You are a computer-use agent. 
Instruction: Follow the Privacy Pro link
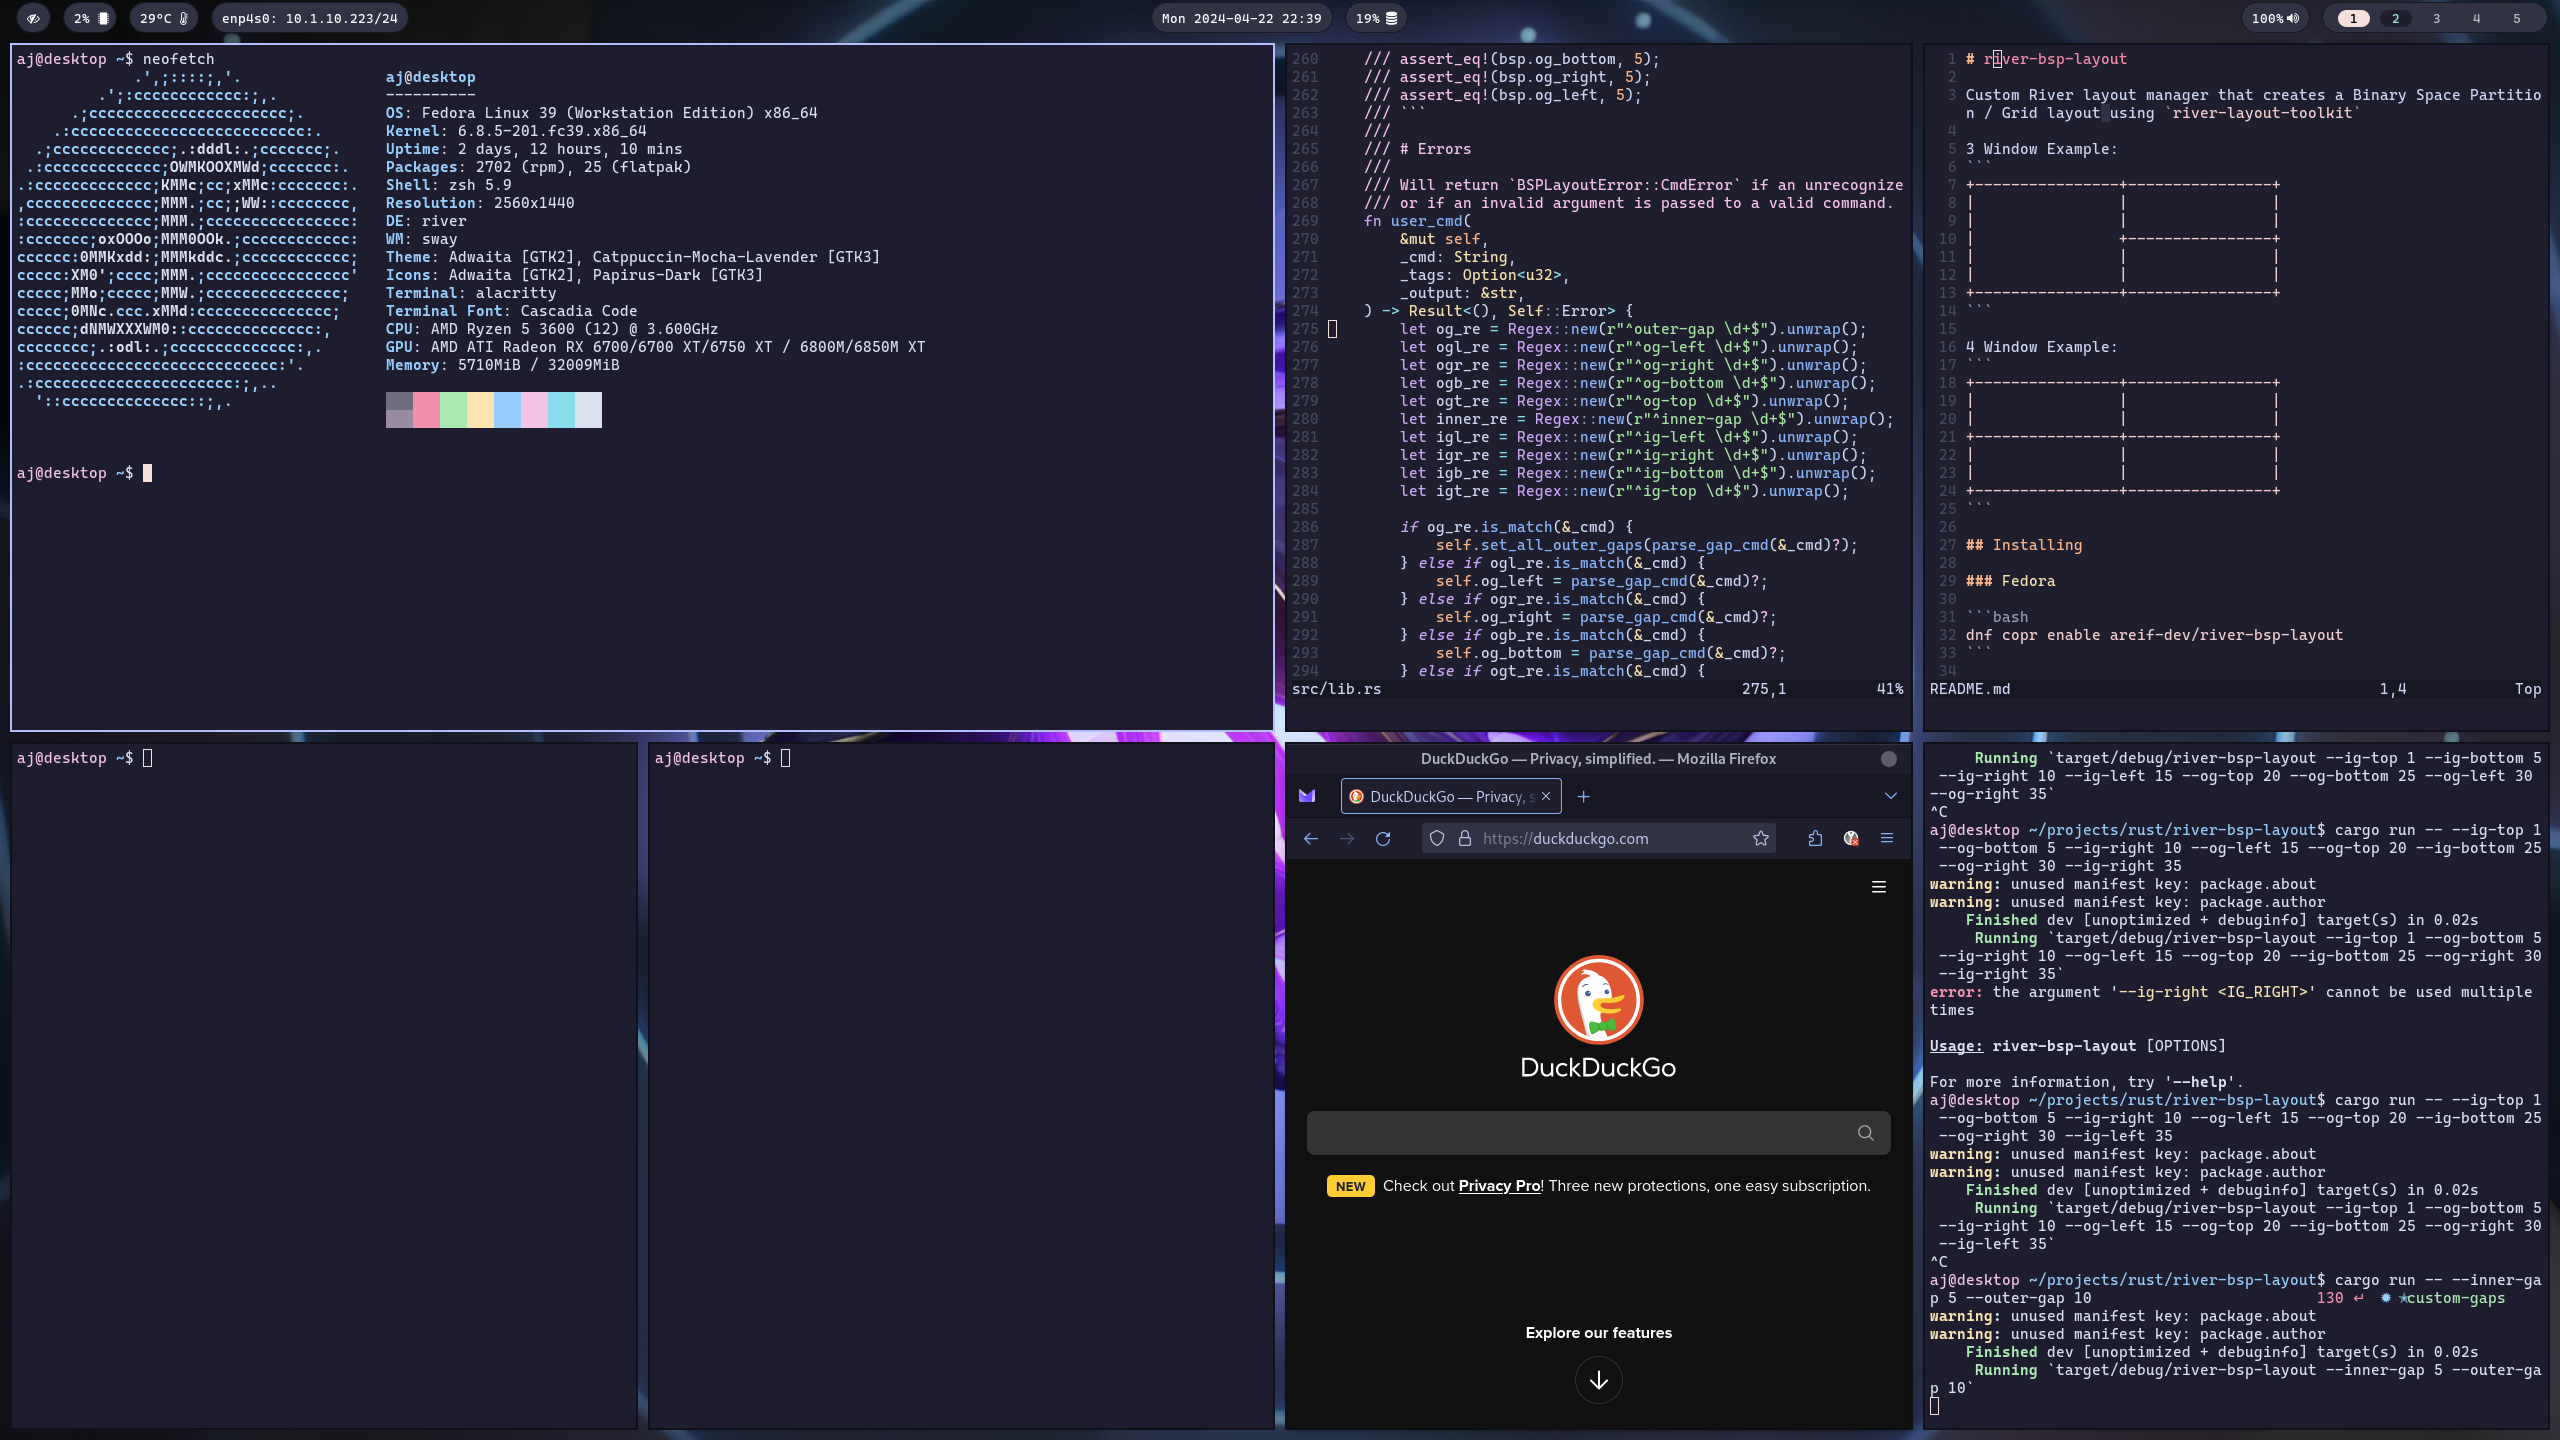point(1499,1186)
